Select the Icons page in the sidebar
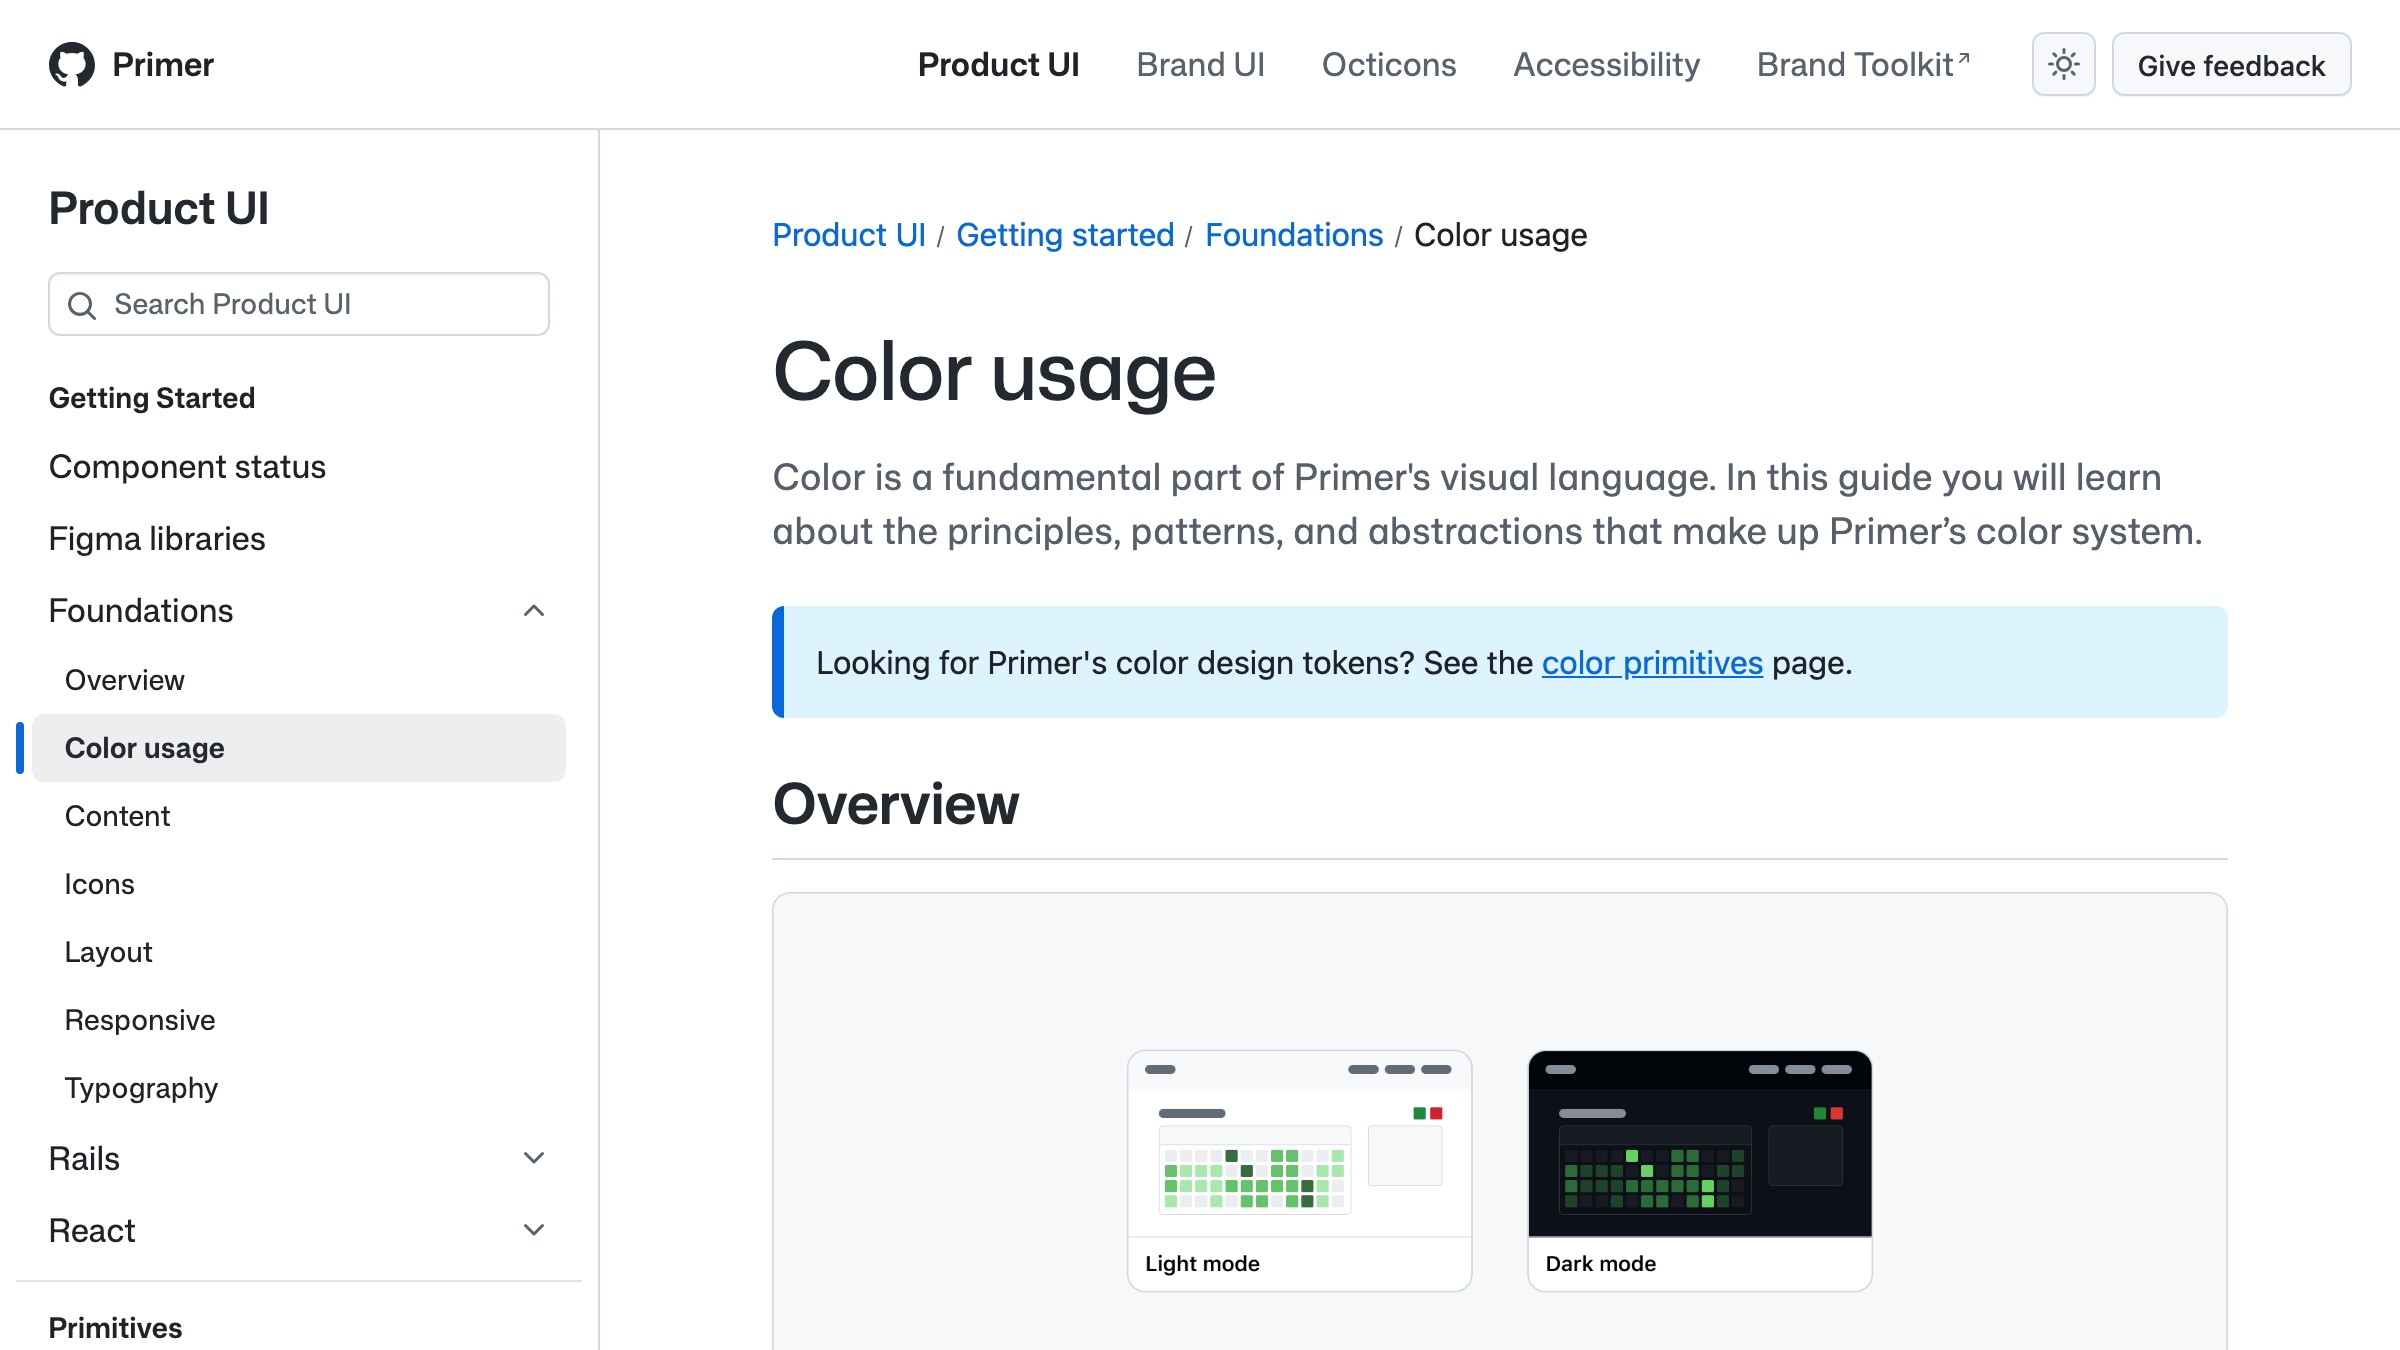Screen dimensions: 2400x1350 (x=99, y=883)
